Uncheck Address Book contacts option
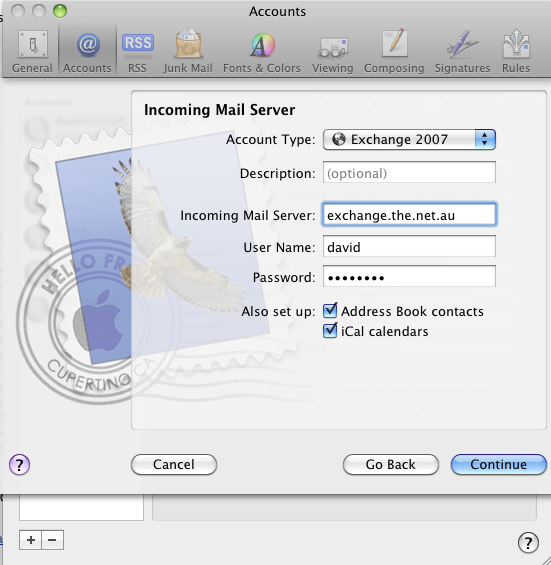The image size is (551, 565). click(330, 311)
